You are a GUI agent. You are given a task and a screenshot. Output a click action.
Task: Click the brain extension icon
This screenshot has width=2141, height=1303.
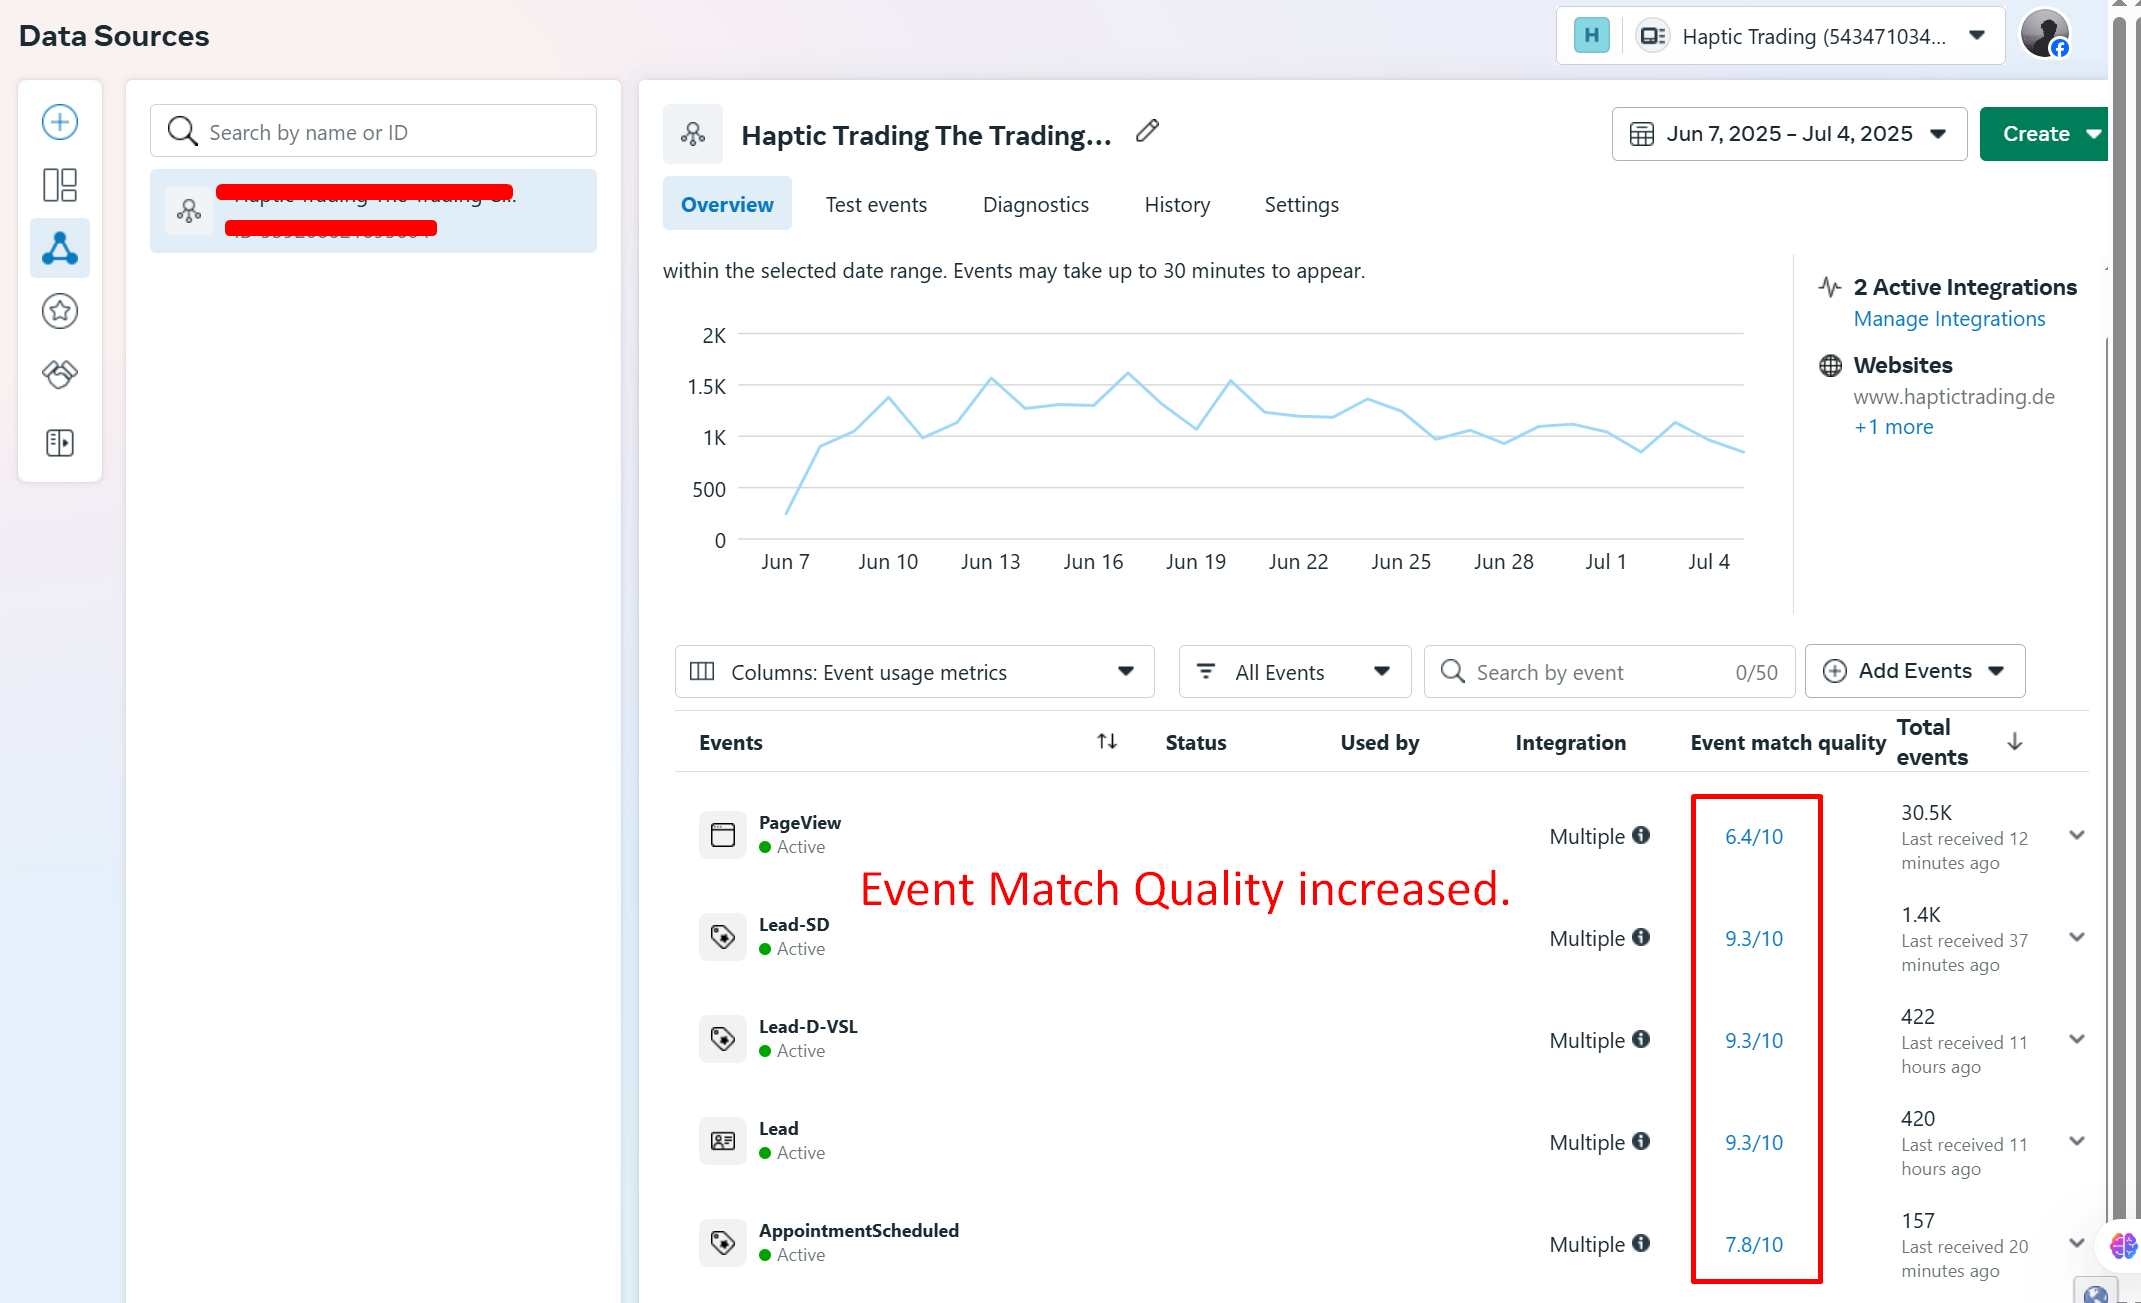pyautogui.click(x=2123, y=1246)
